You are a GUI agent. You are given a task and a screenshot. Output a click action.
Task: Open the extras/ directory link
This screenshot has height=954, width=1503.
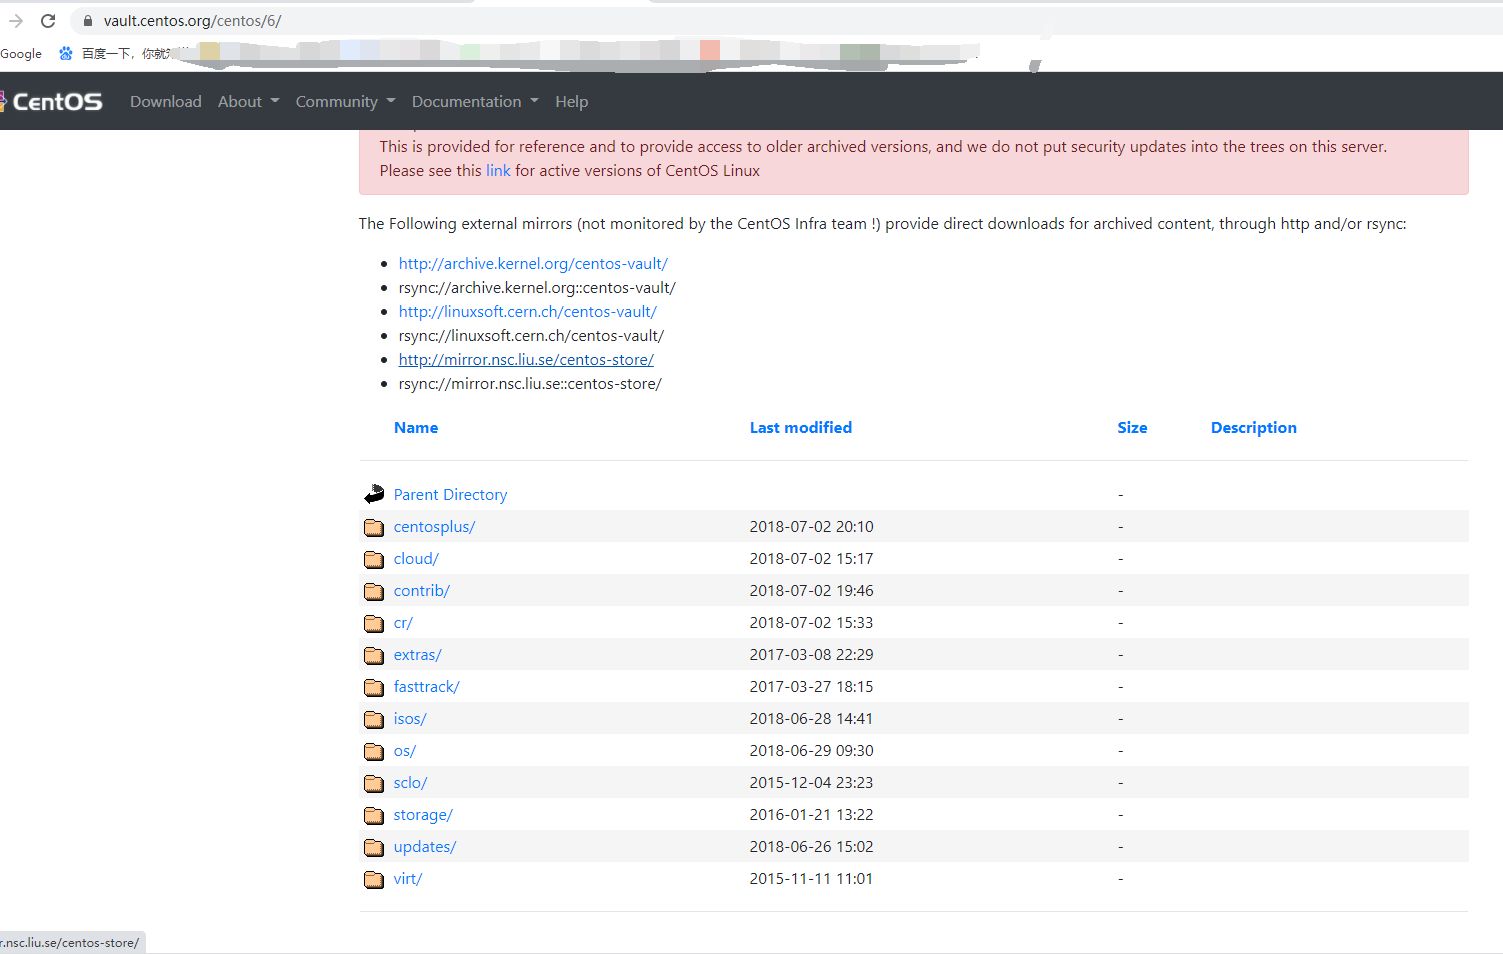pyautogui.click(x=417, y=654)
